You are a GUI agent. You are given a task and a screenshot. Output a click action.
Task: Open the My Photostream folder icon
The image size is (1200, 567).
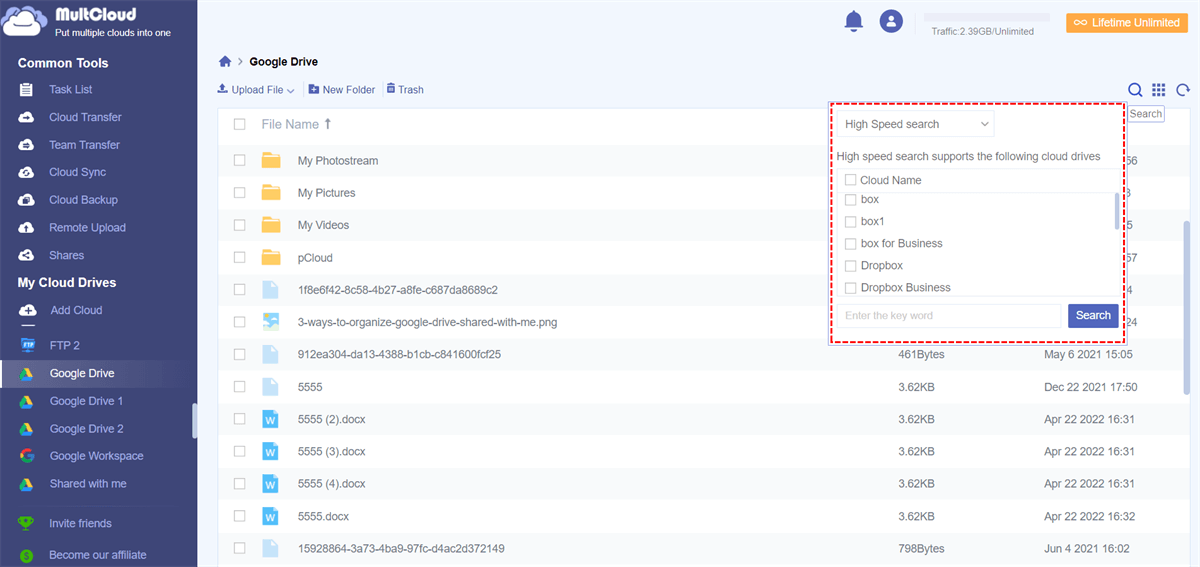click(x=271, y=160)
